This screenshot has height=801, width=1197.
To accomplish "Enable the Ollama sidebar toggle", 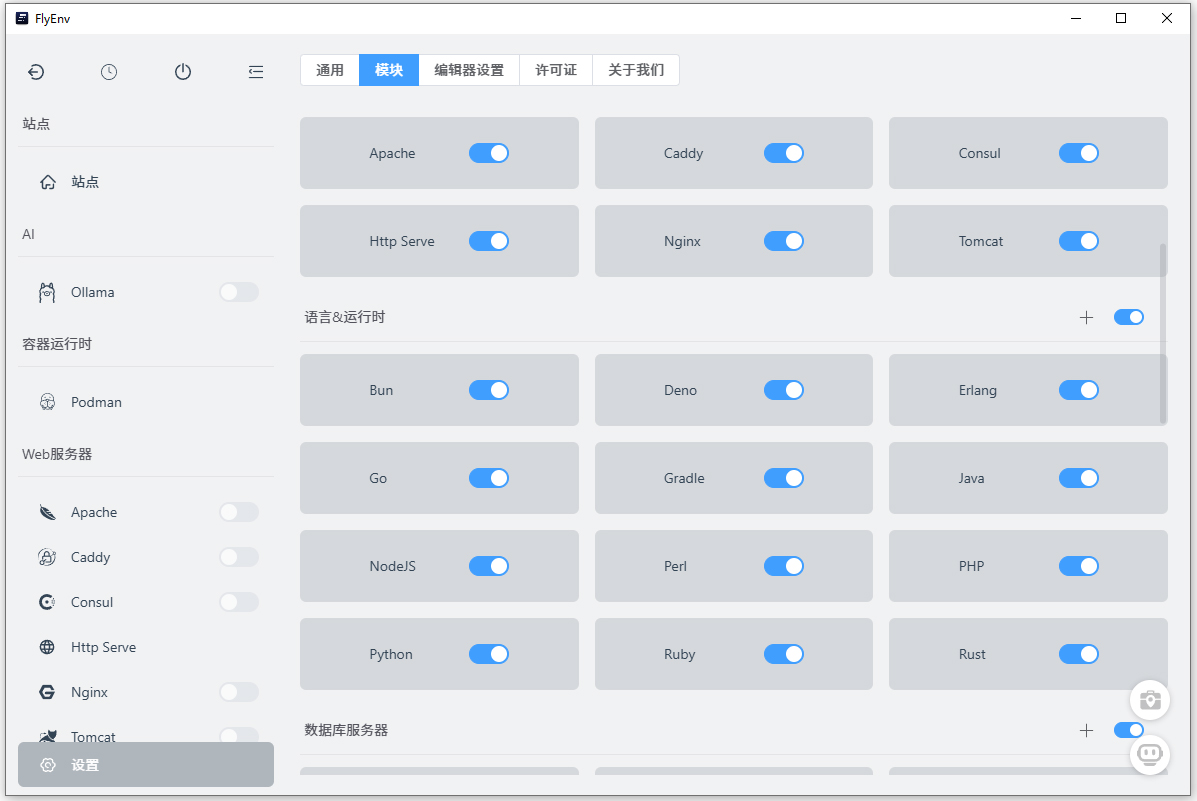I will point(238,291).
